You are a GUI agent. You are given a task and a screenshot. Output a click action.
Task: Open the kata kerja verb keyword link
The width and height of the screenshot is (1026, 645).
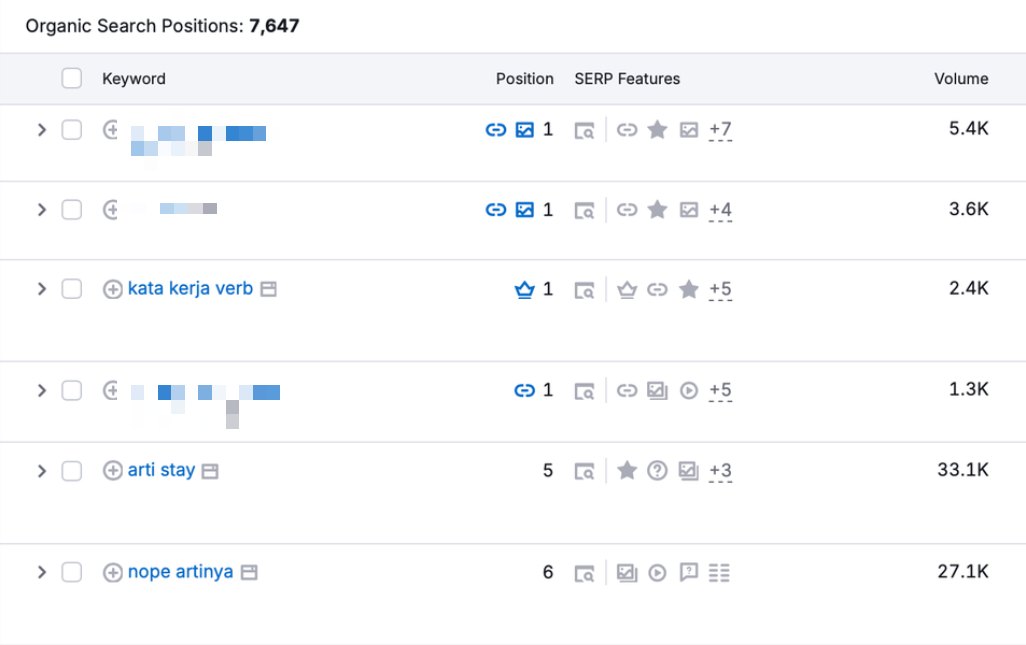coord(190,288)
